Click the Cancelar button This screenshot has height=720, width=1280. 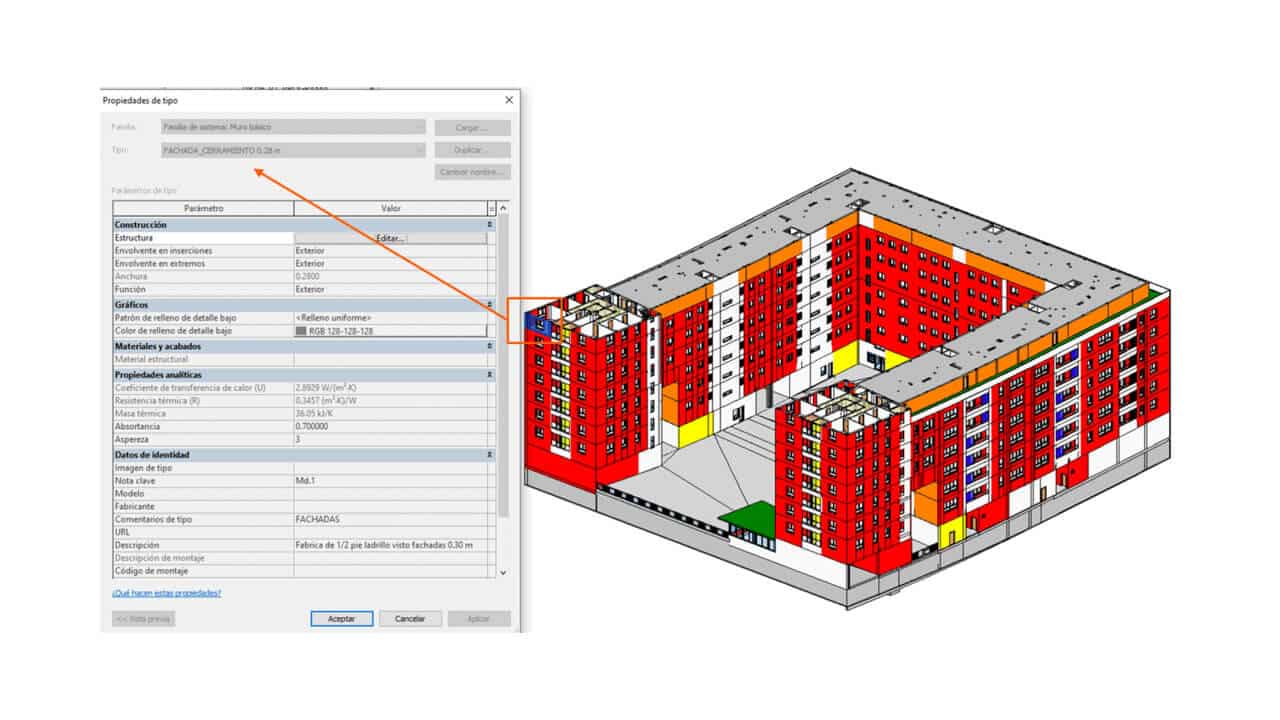click(410, 619)
